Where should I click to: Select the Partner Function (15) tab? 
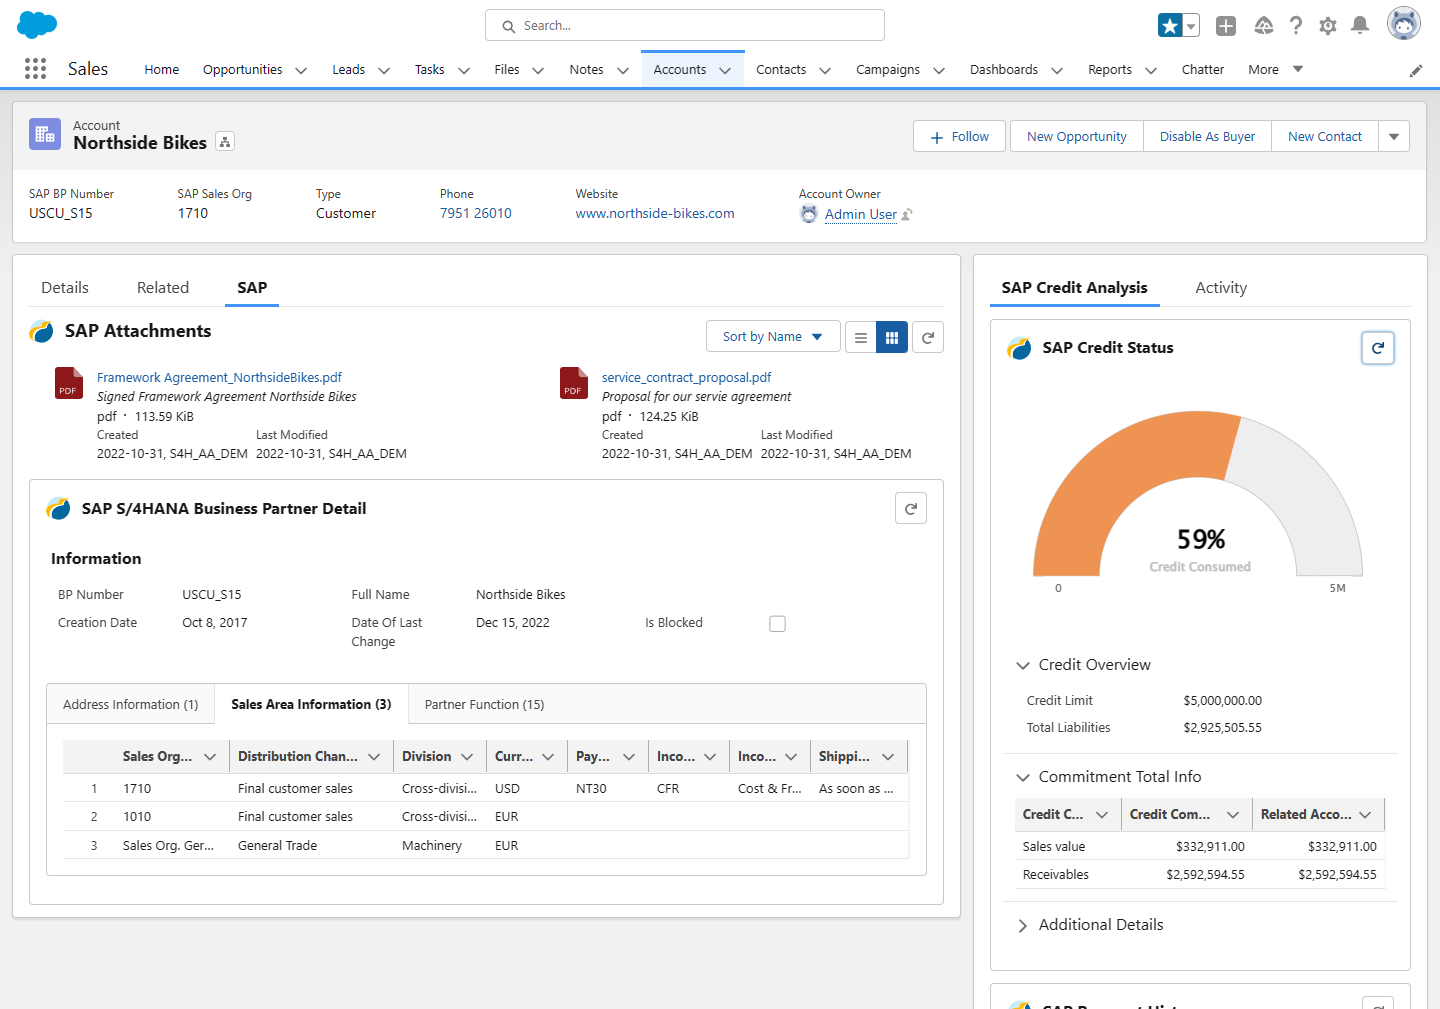pyautogui.click(x=485, y=705)
